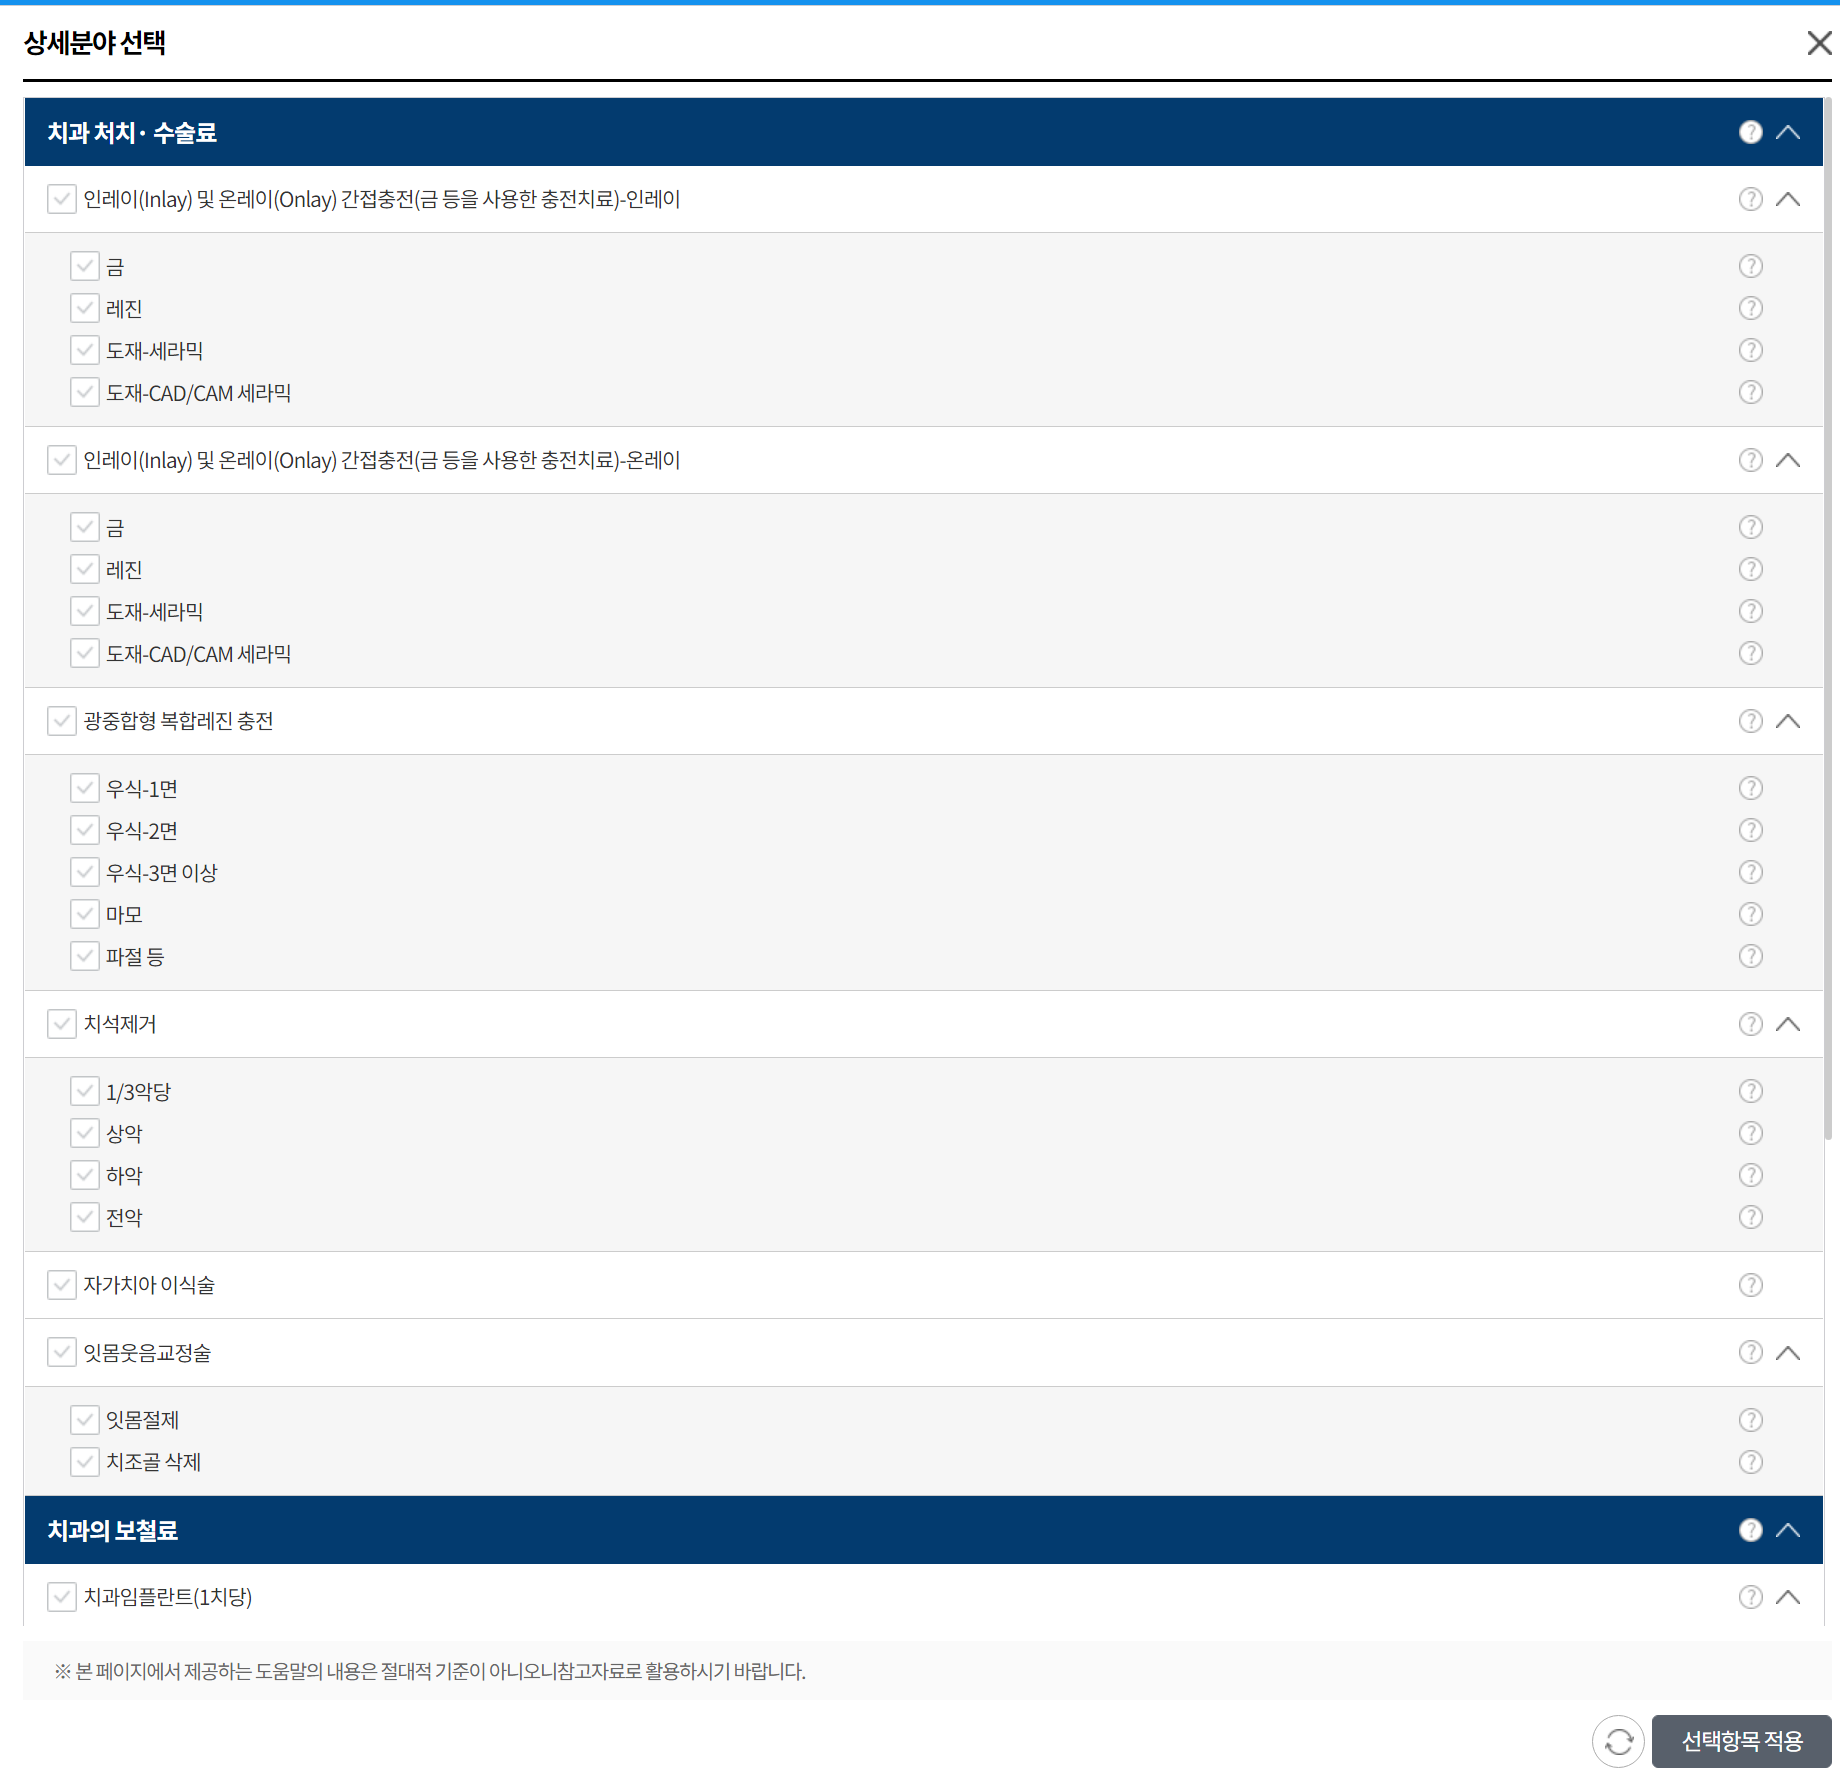Check the 인레이 section parent checkbox

tap(62, 199)
